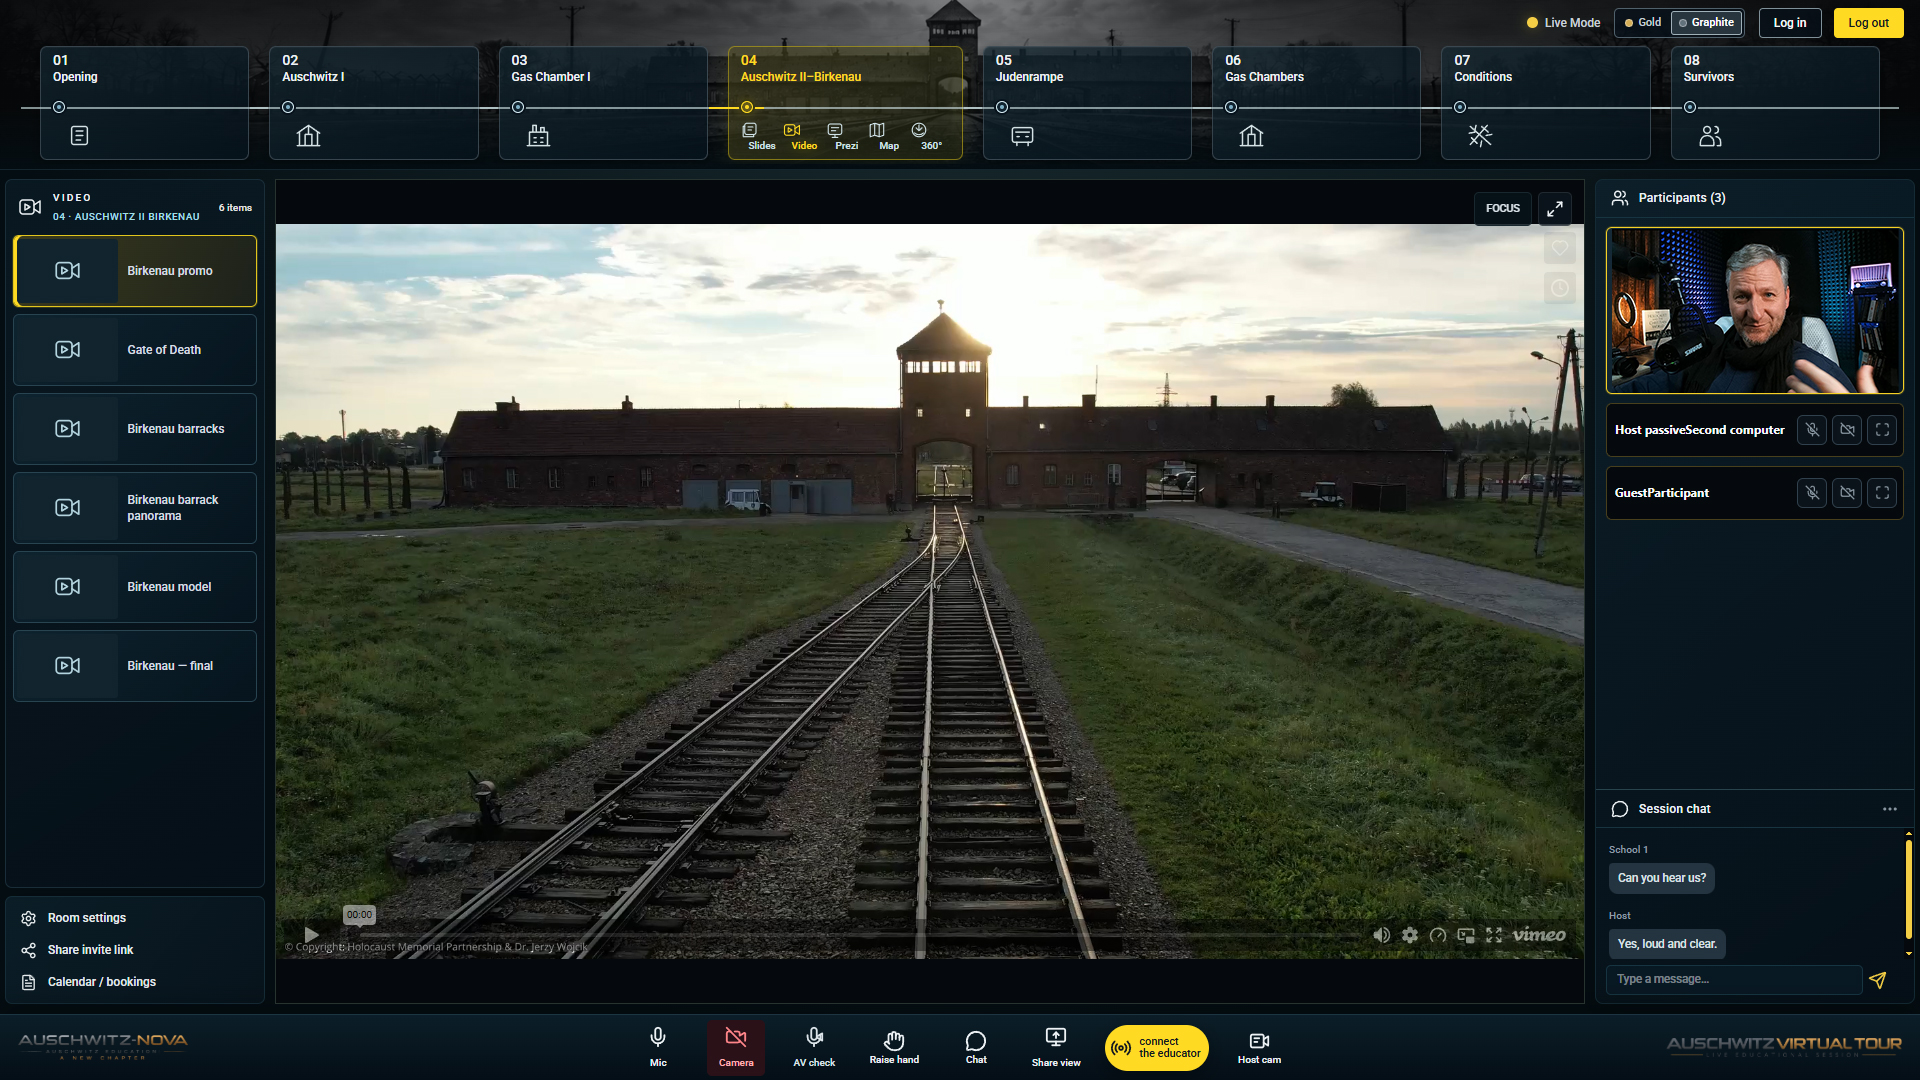Select the Birkenau barracks video
Screen dimensions: 1920x1080
click(x=135, y=429)
